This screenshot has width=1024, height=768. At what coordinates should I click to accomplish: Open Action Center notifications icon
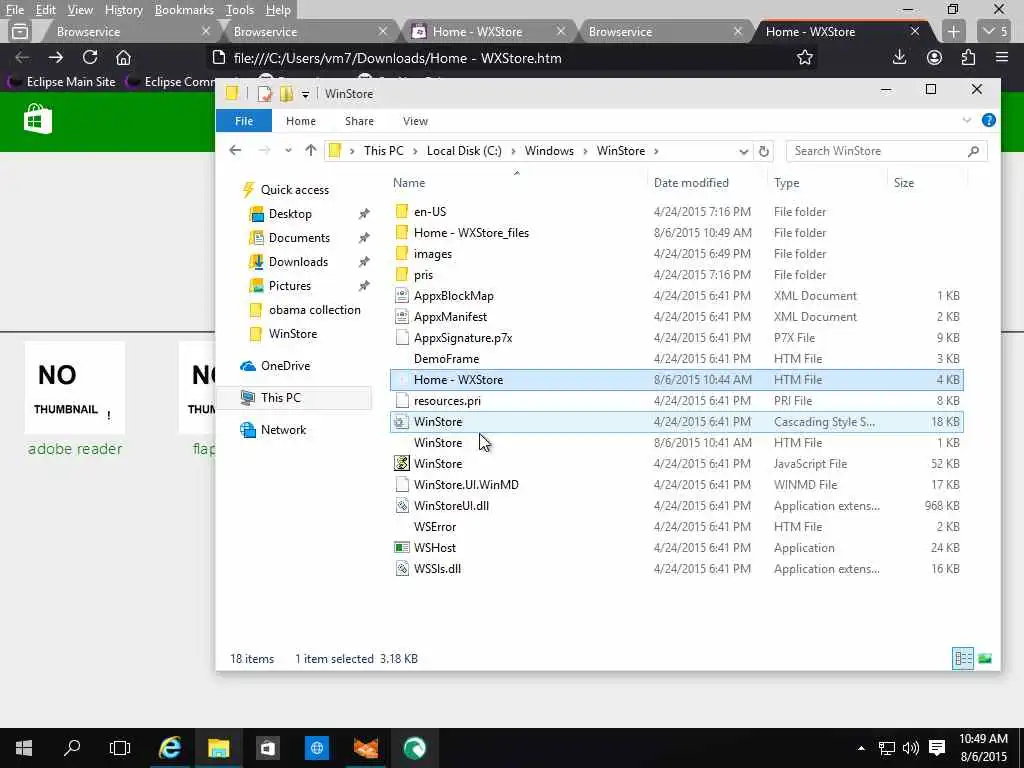(x=937, y=748)
